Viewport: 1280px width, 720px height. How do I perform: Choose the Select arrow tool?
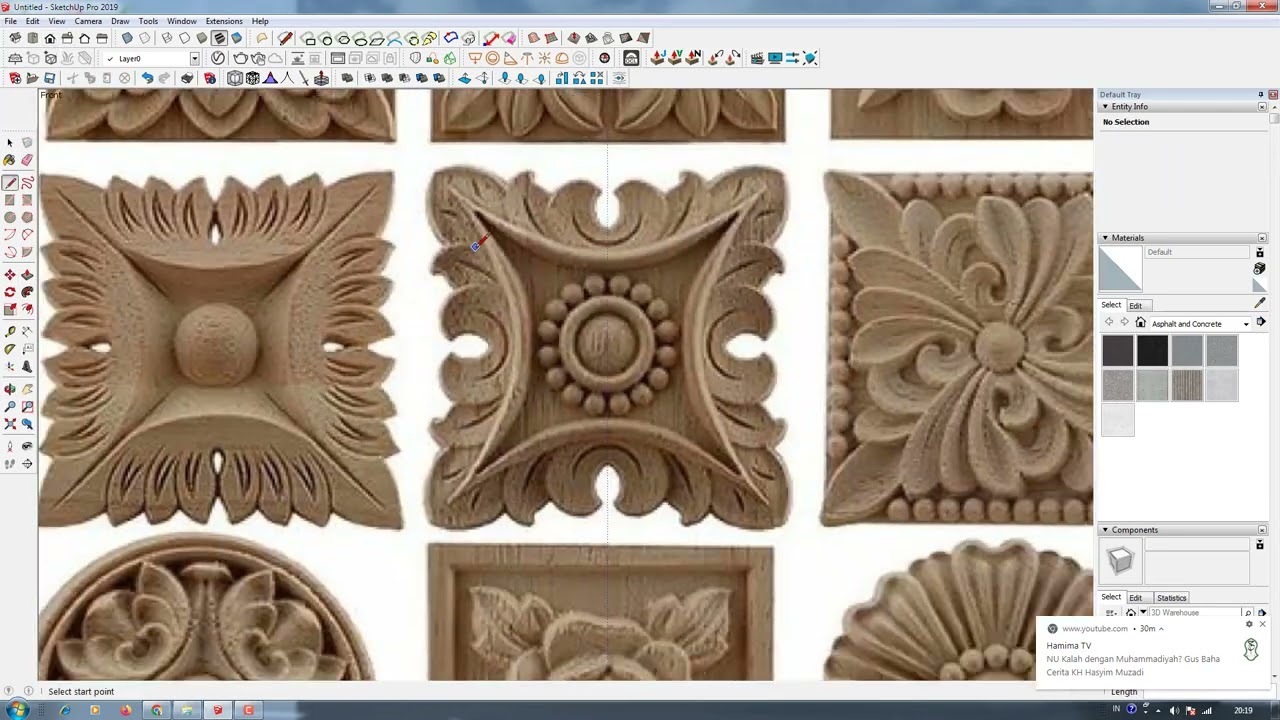tap(10, 143)
